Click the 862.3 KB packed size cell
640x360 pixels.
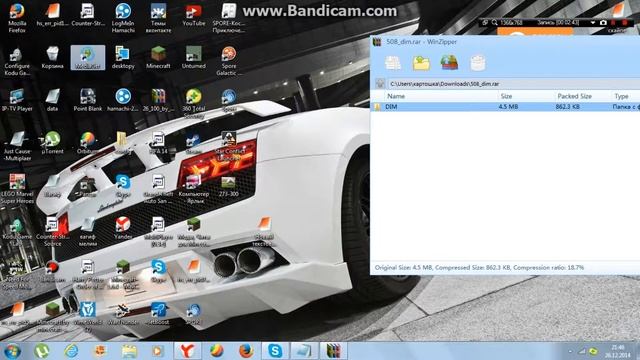point(568,107)
